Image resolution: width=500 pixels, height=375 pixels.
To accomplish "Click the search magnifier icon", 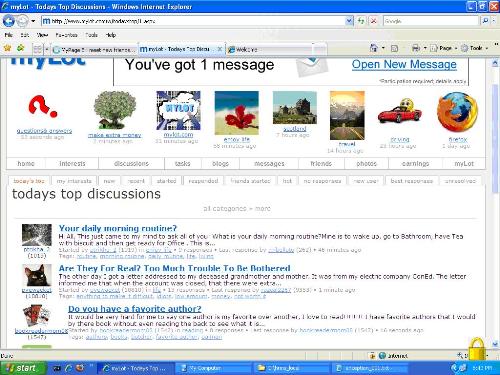I will click(485, 21).
